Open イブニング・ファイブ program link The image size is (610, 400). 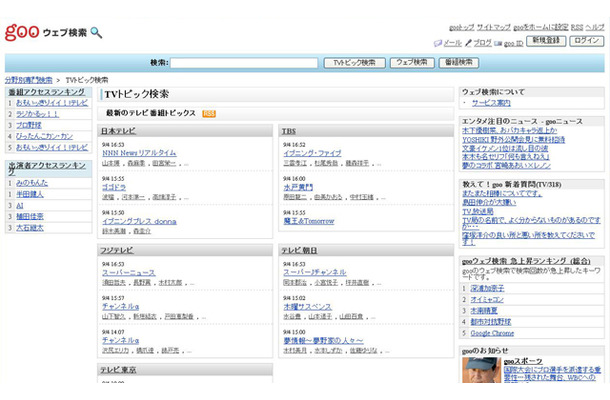point(312,153)
